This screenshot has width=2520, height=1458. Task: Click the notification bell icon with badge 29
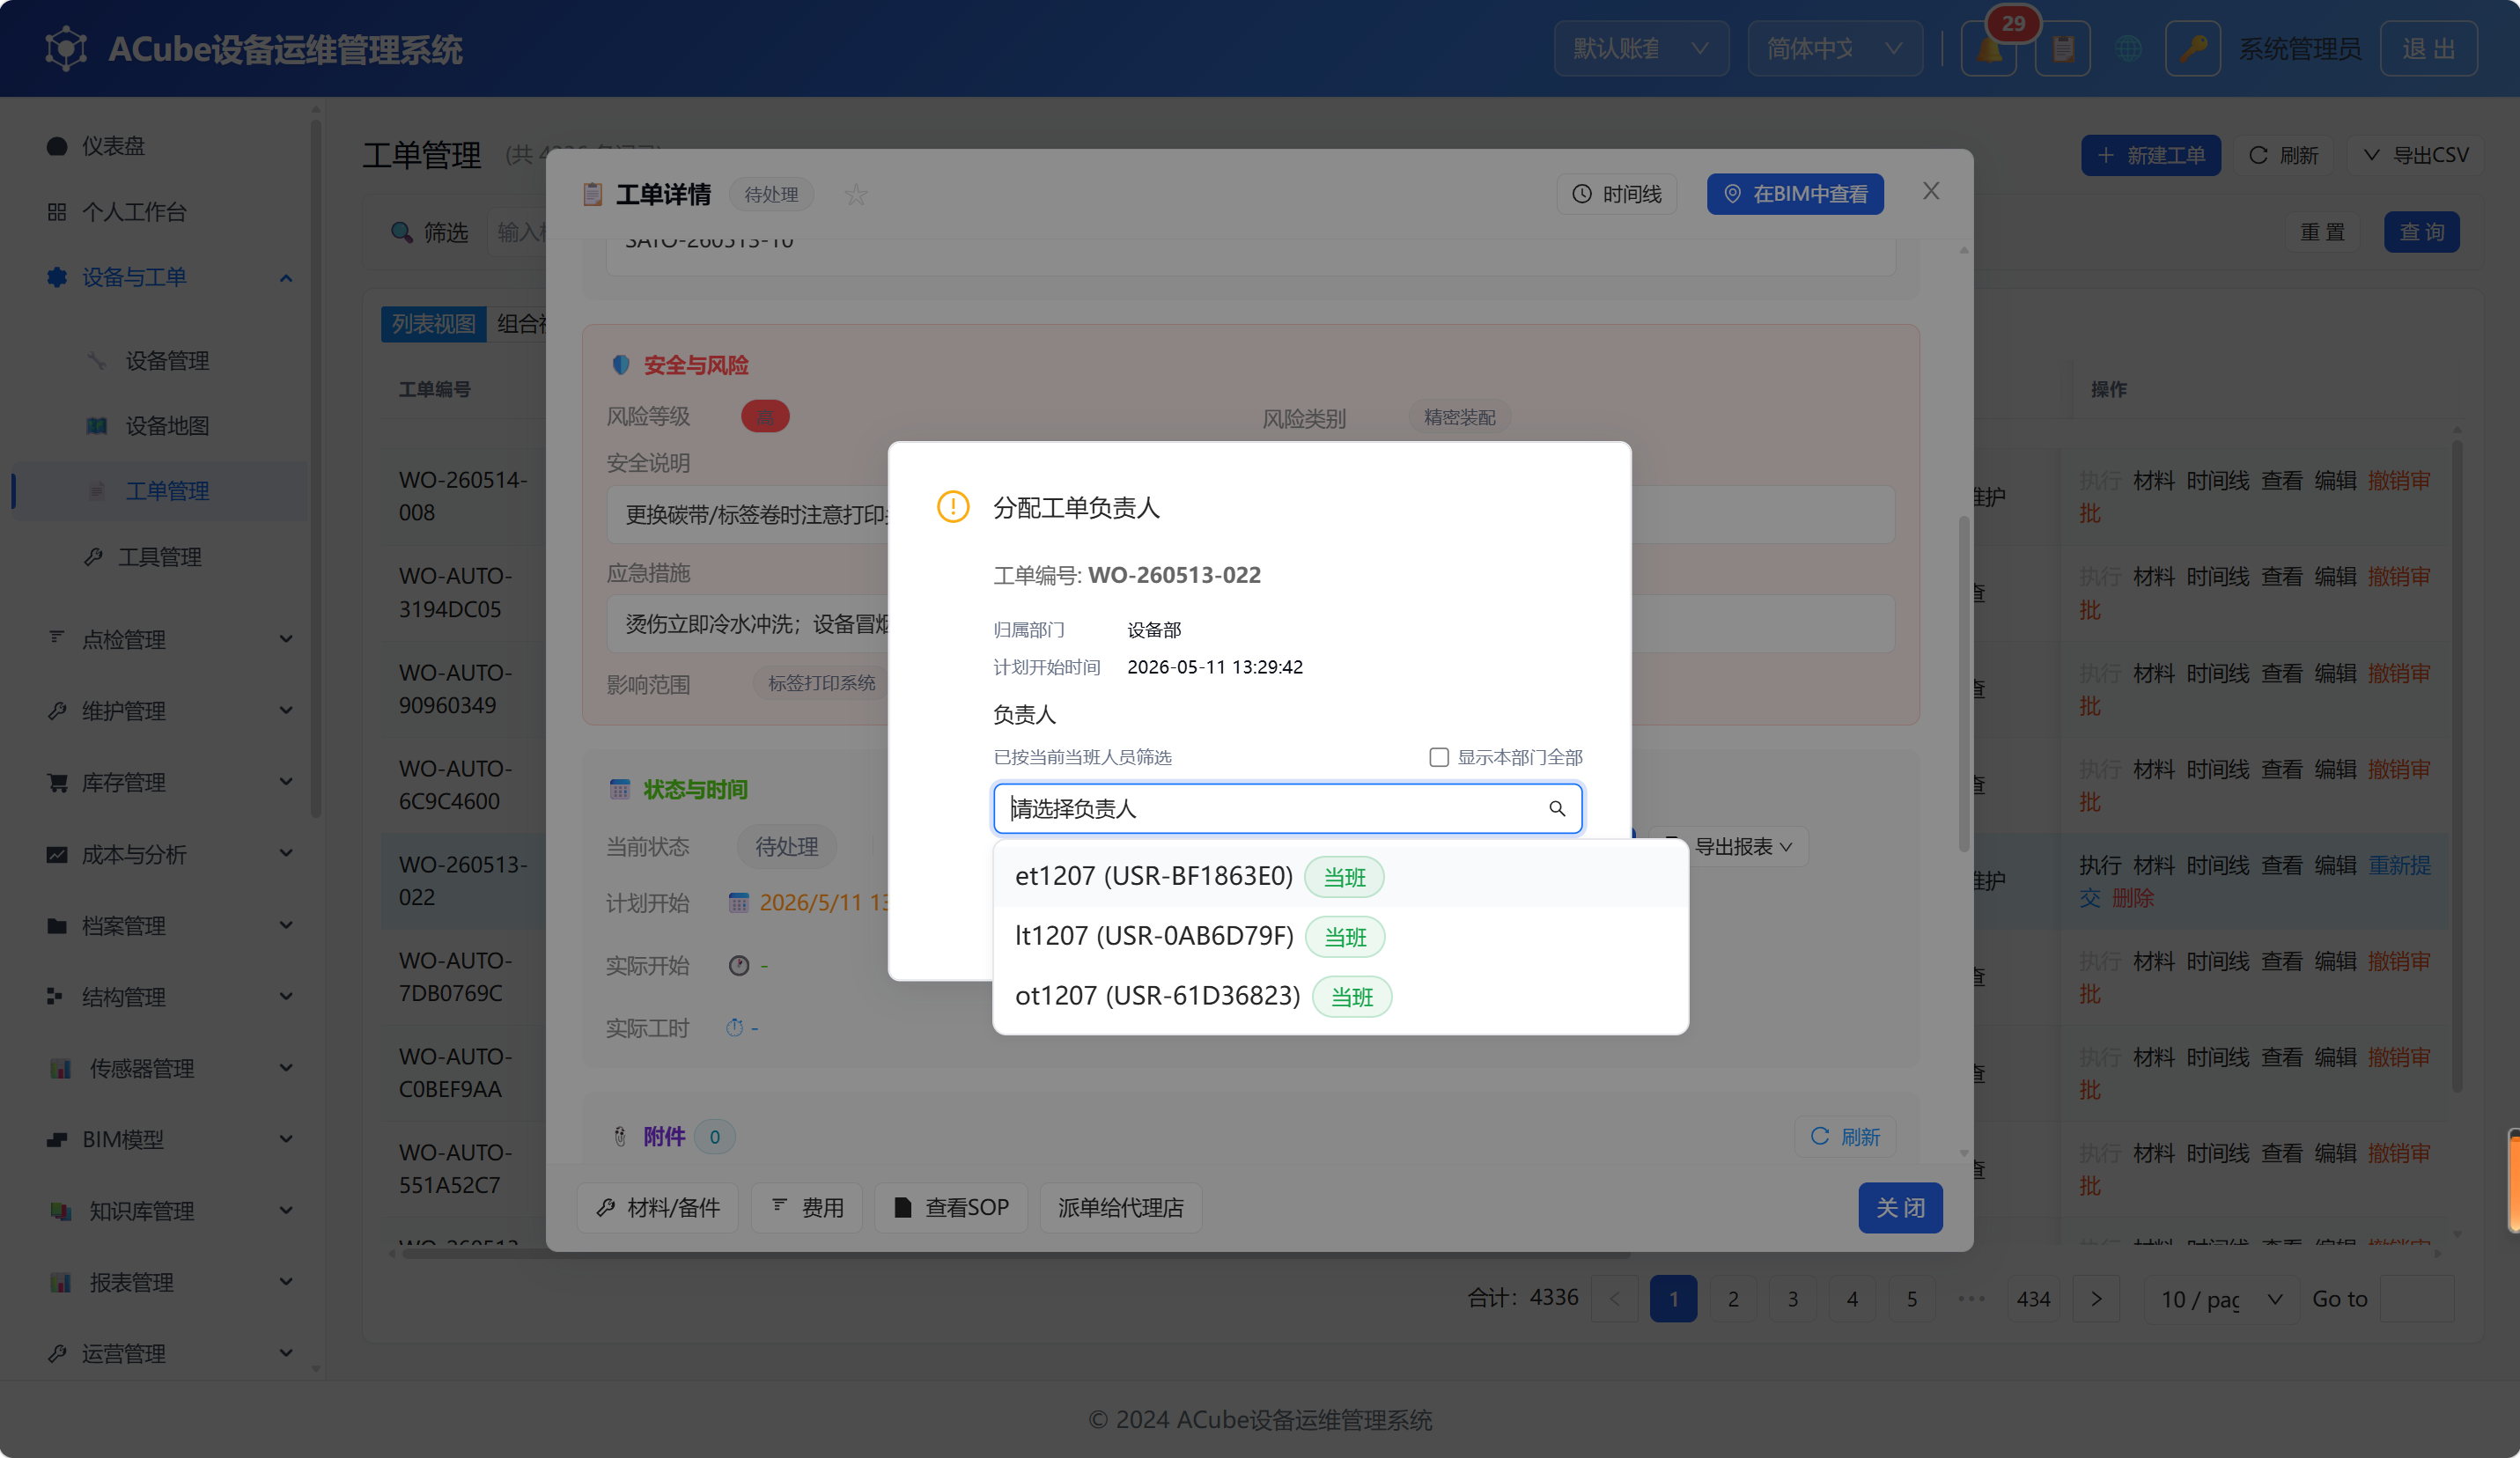coord(1988,48)
